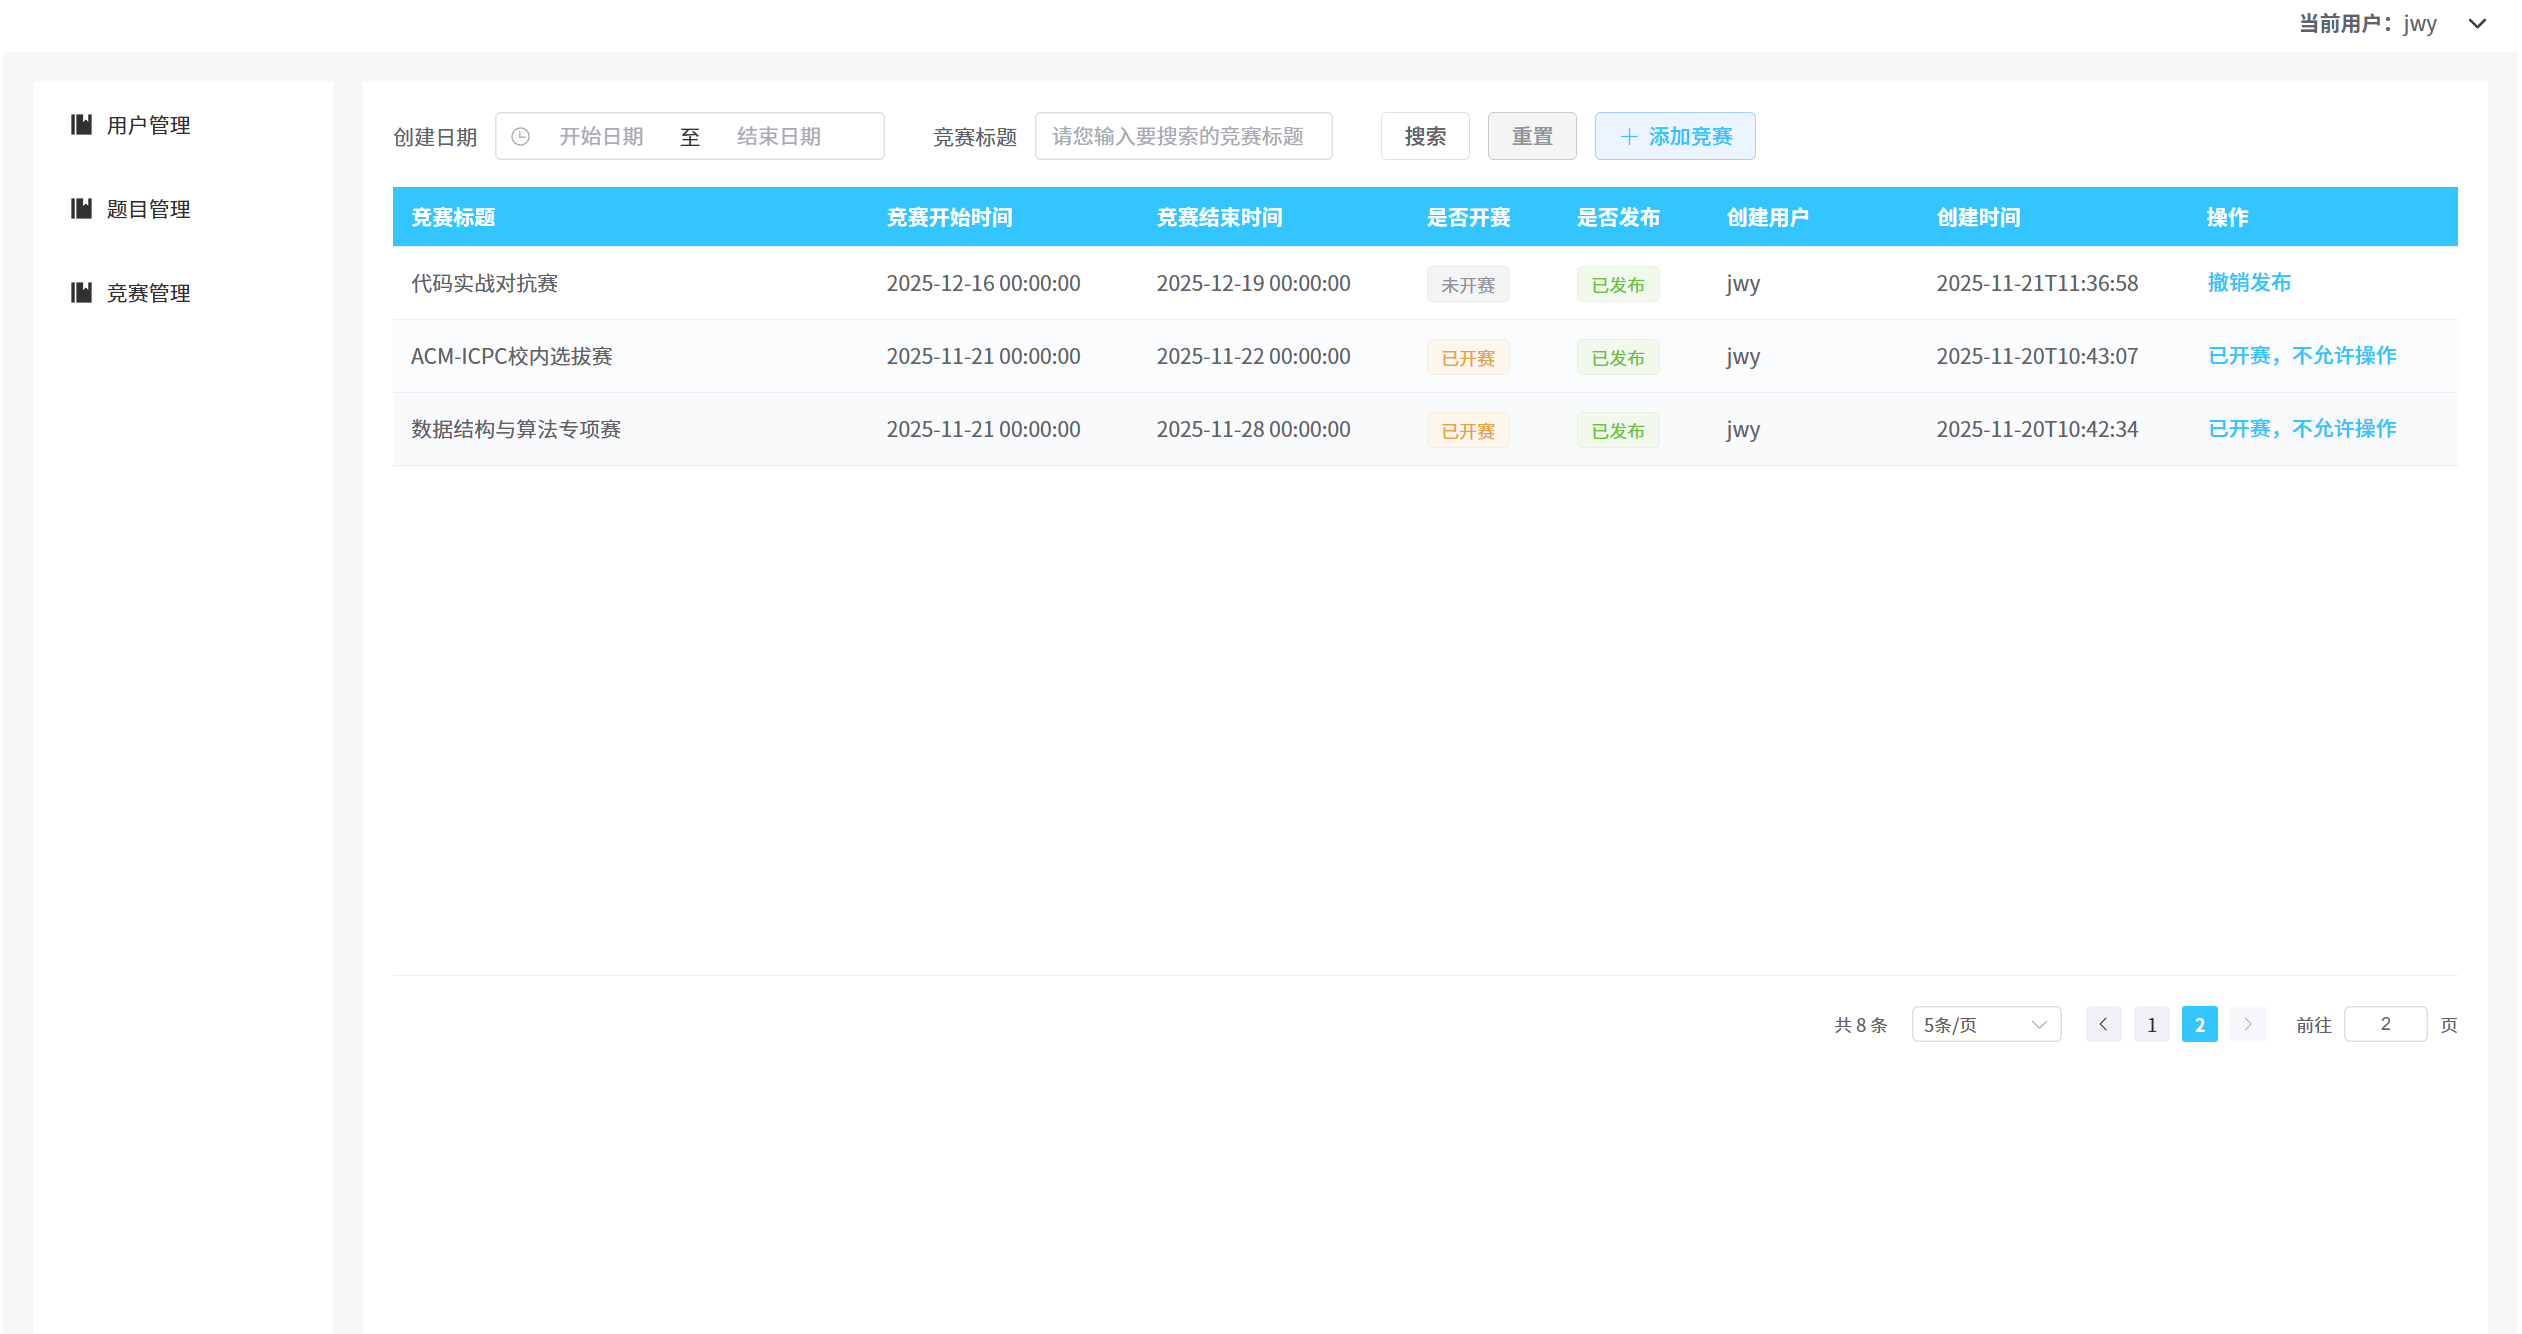Open 题目管理 menu item
The width and height of the screenshot is (2522, 1334).
coord(148,208)
